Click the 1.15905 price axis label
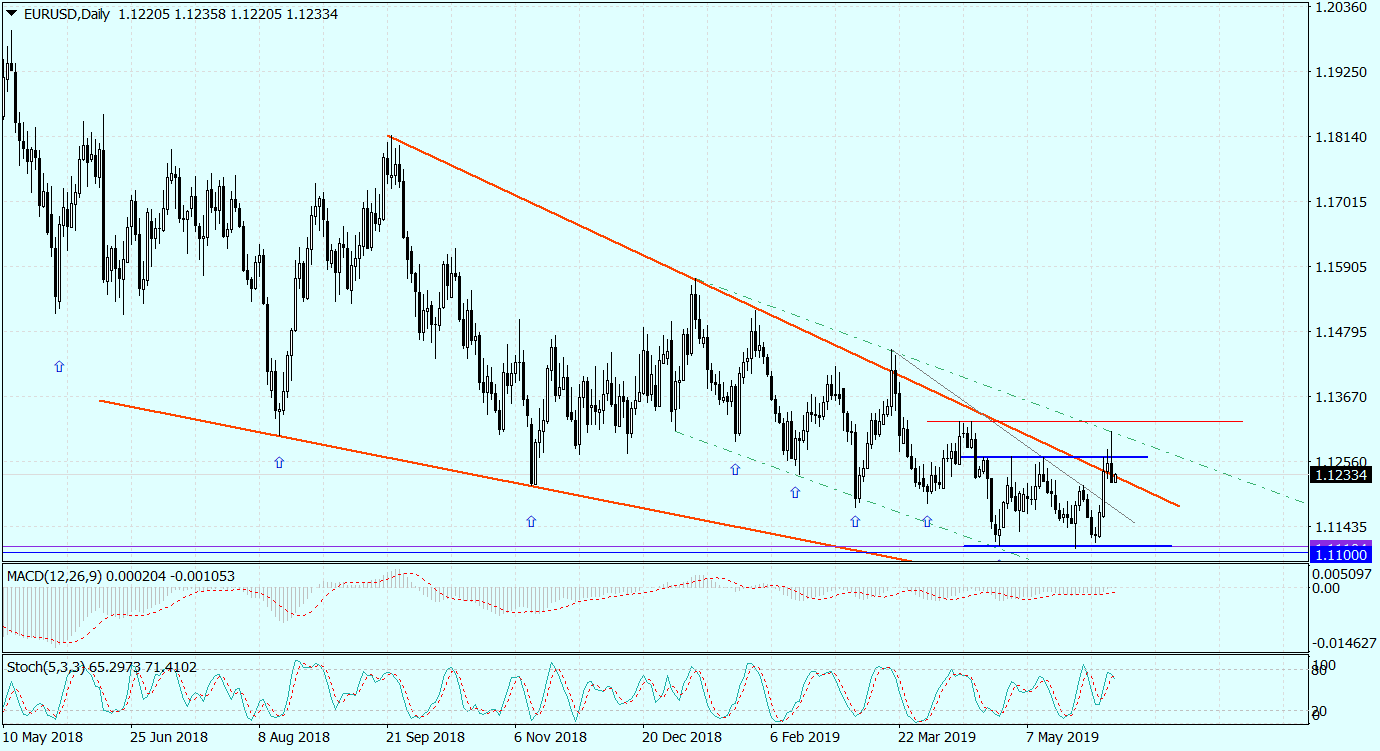The width and height of the screenshot is (1380, 751). pos(1342,267)
